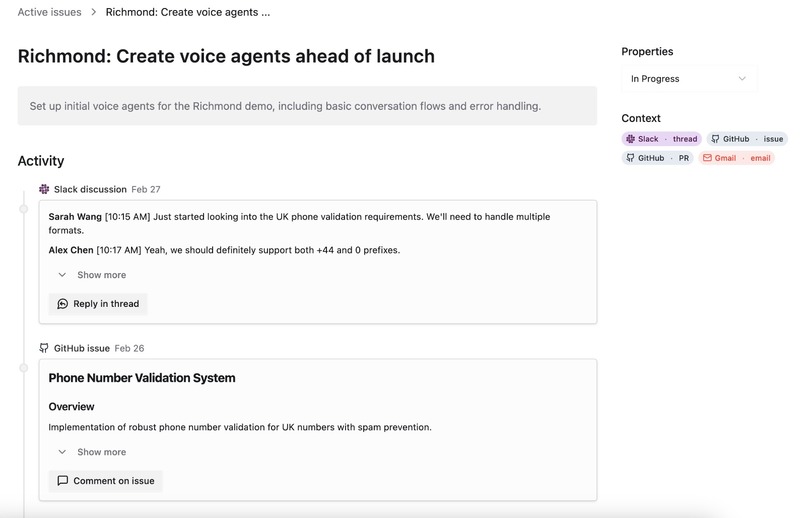806x518 pixels.
Task: Click the Reply in thread speech bubble icon
Action: click(62, 304)
